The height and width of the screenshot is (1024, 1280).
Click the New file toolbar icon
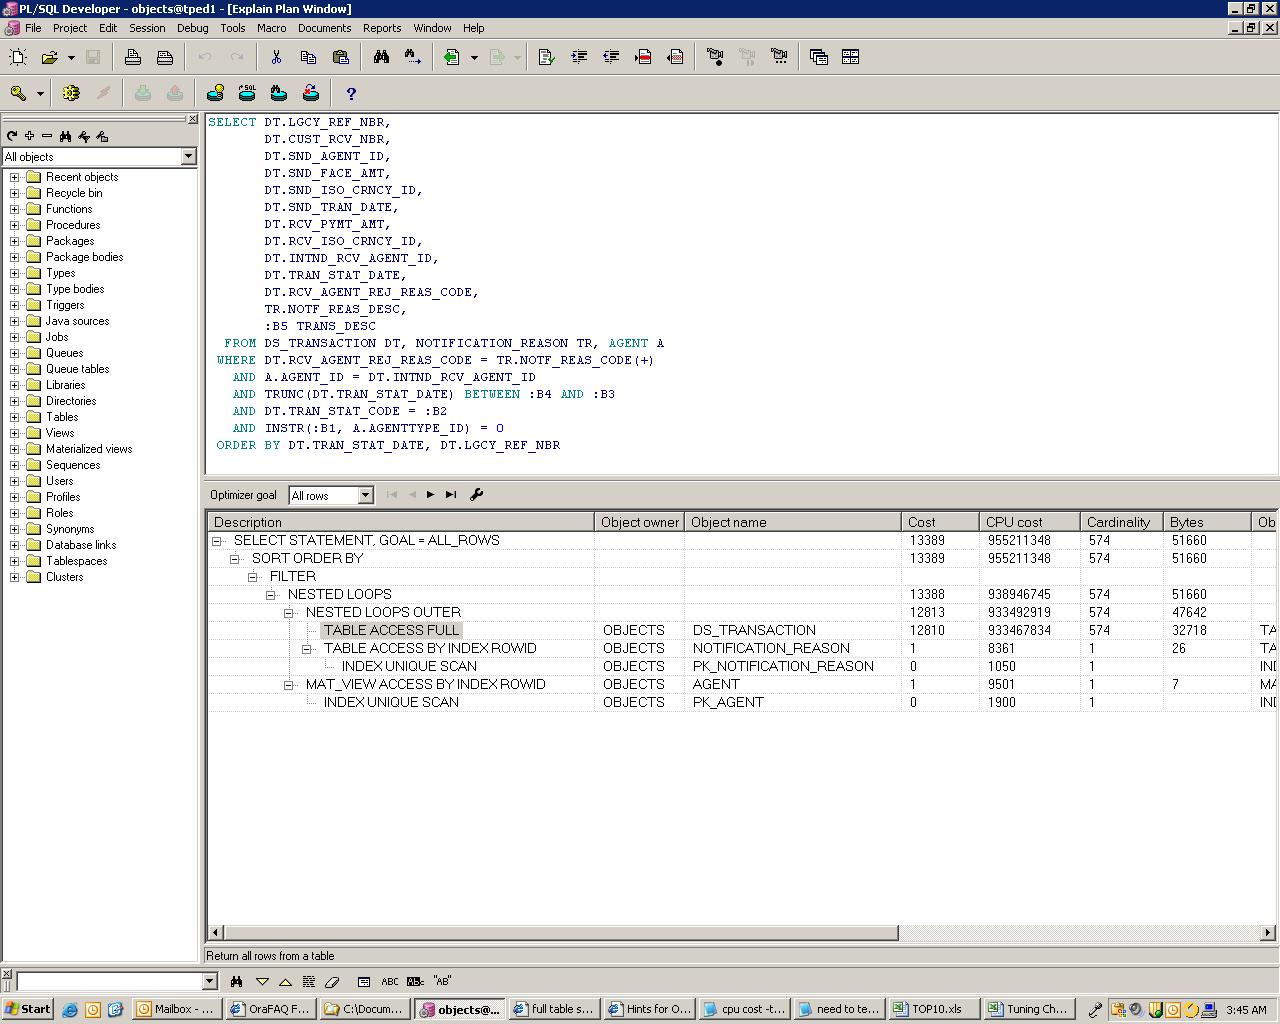point(18,58)
